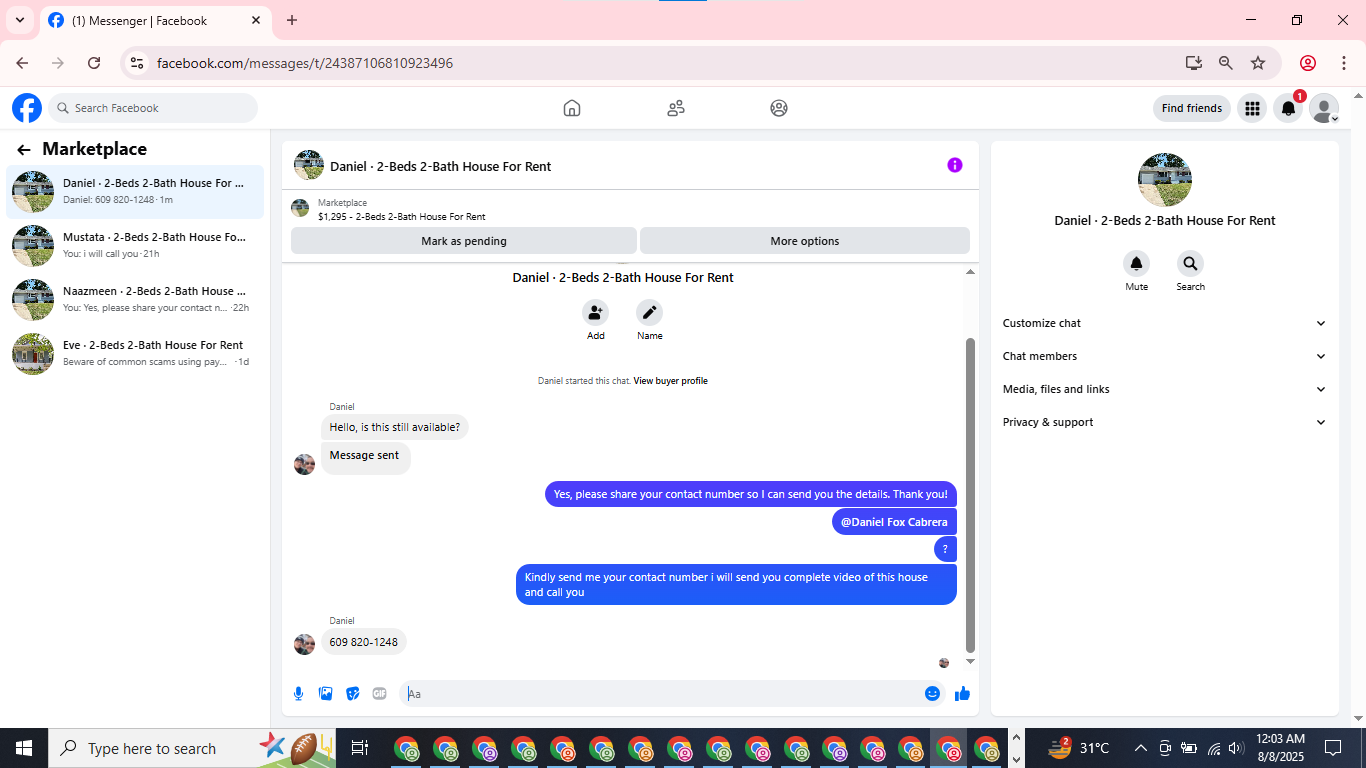
Task: Open Naazmeen conversation in chat list
Action: (x=135, y=299)
